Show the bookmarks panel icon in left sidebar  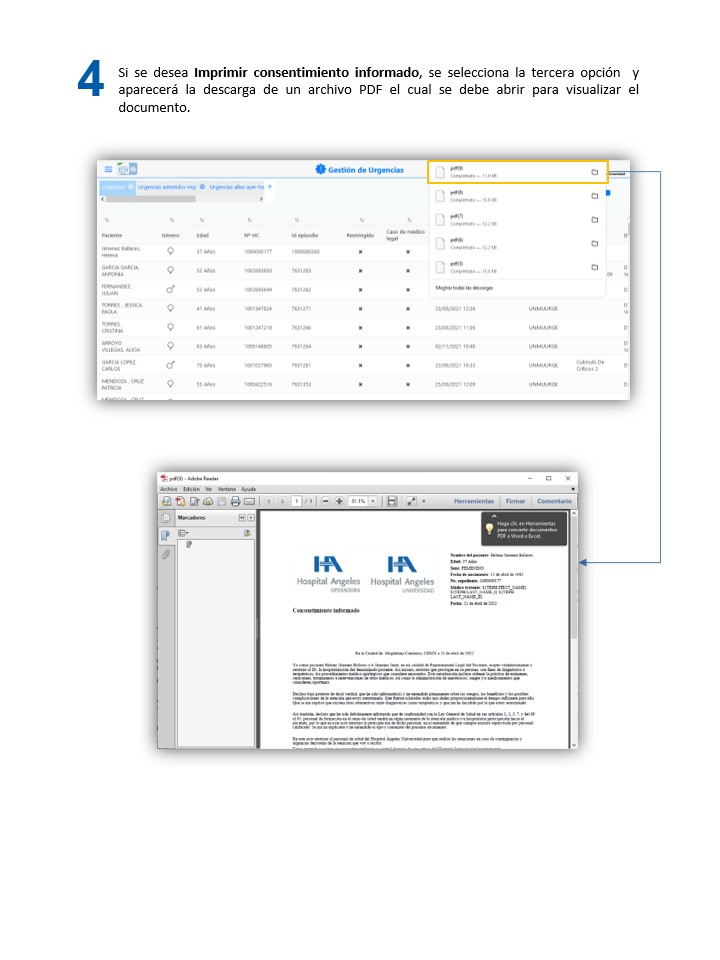click(166, 535)
